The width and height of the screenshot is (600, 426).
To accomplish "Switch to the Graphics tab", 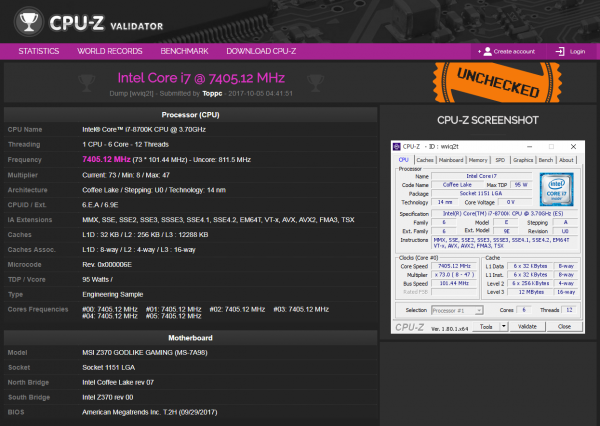I will (523, 160).
